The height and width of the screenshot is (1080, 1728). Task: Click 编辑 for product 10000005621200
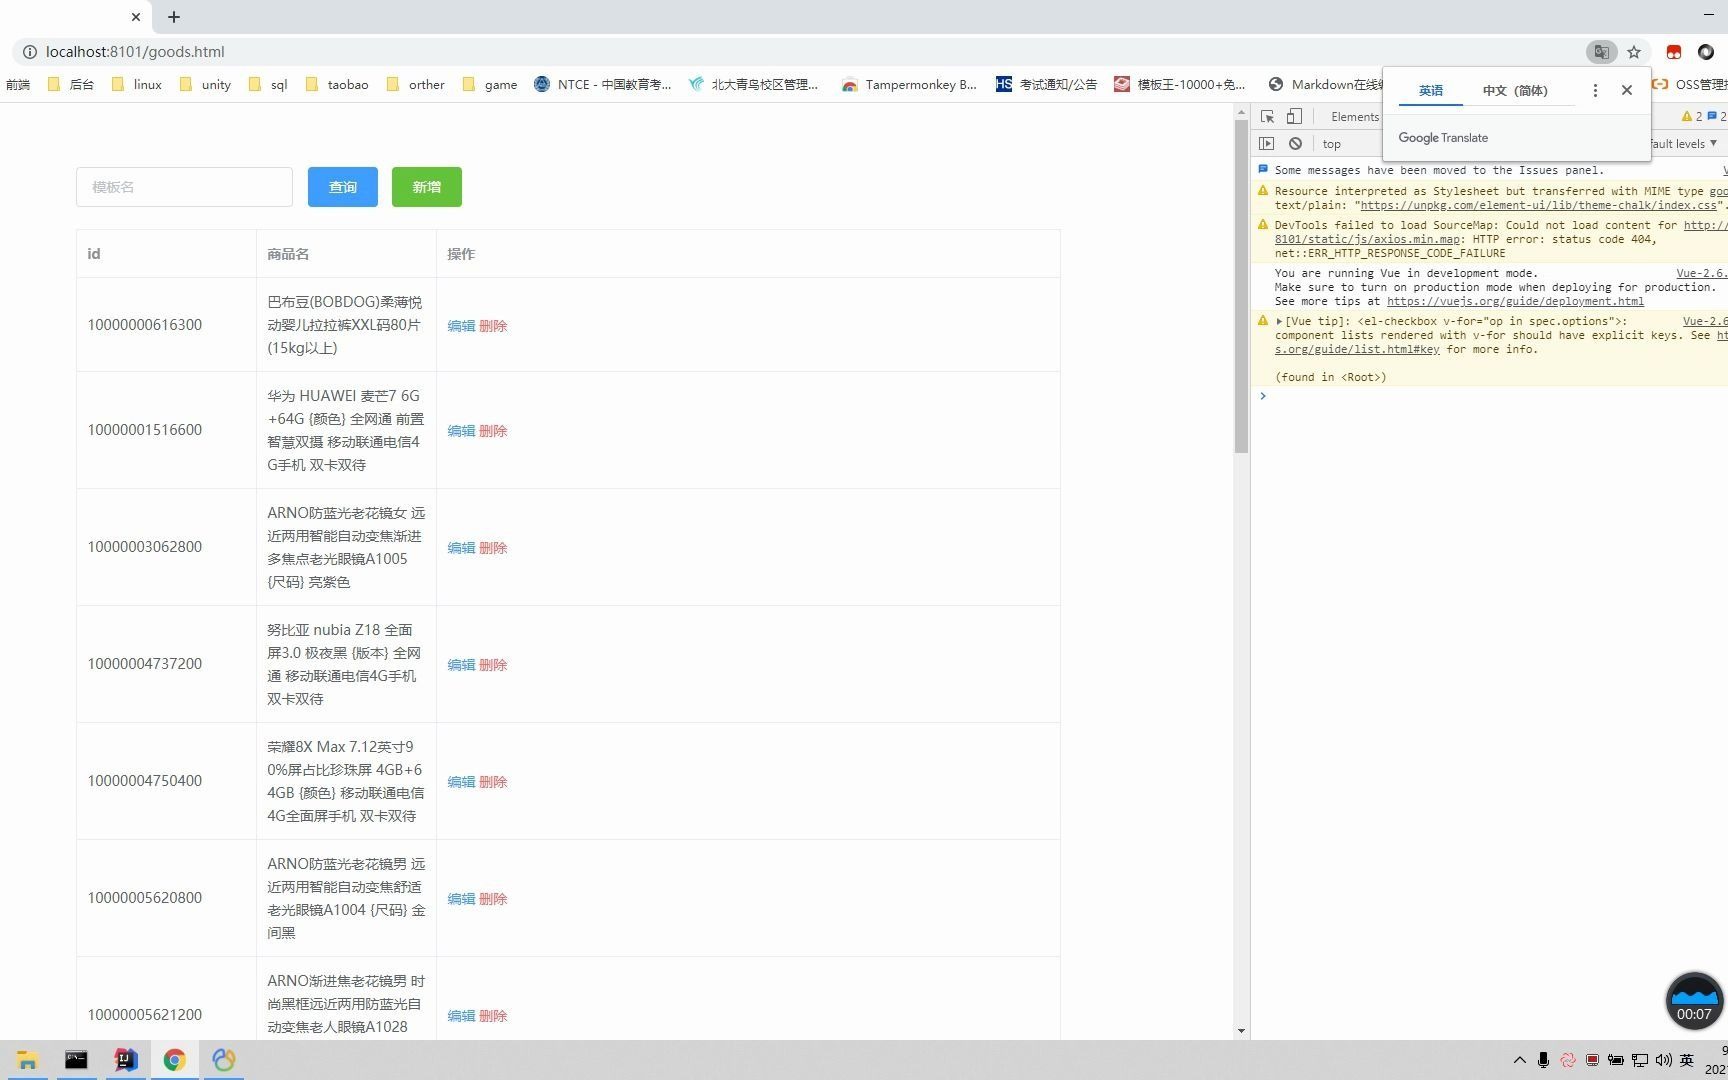pos(461,1016)
